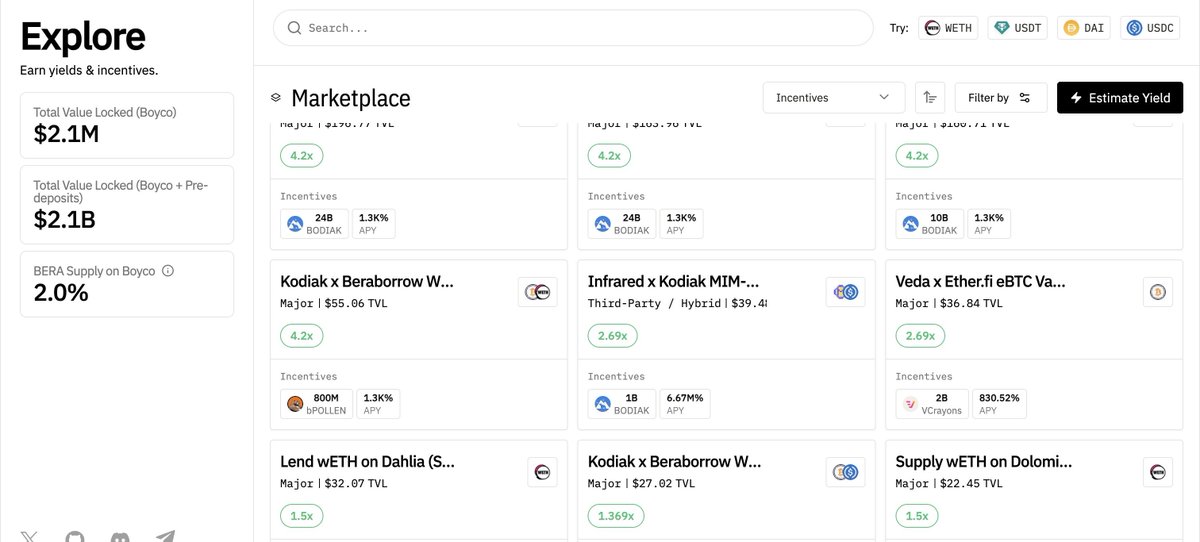Viewport: 1200px width, 542px height.
Task: Click the sort order icon button
Action: click(930, 97)
